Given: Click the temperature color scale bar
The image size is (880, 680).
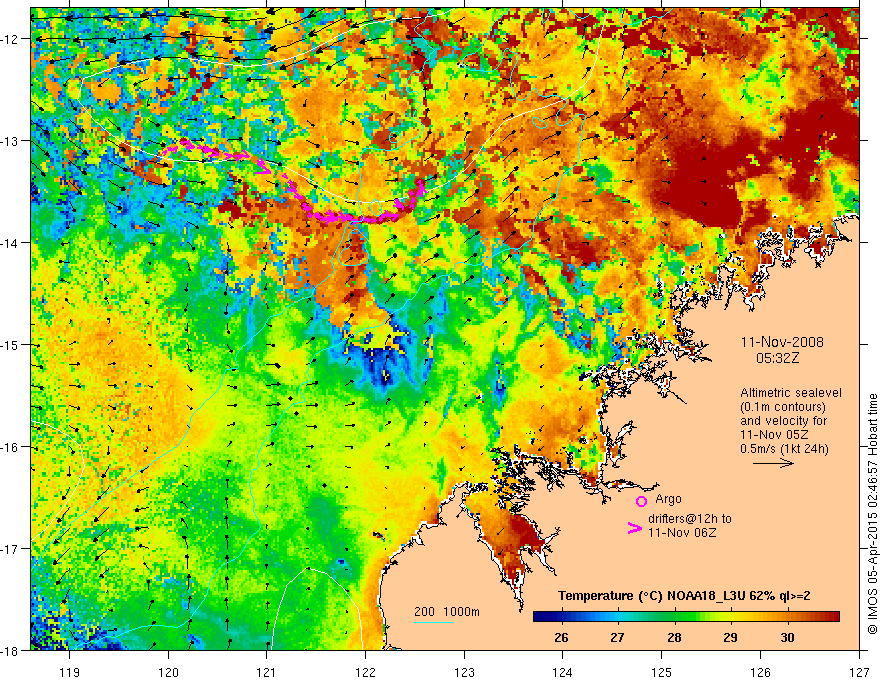Looking at the screenshot, I should pyautogui.click(x=686, y=617).
